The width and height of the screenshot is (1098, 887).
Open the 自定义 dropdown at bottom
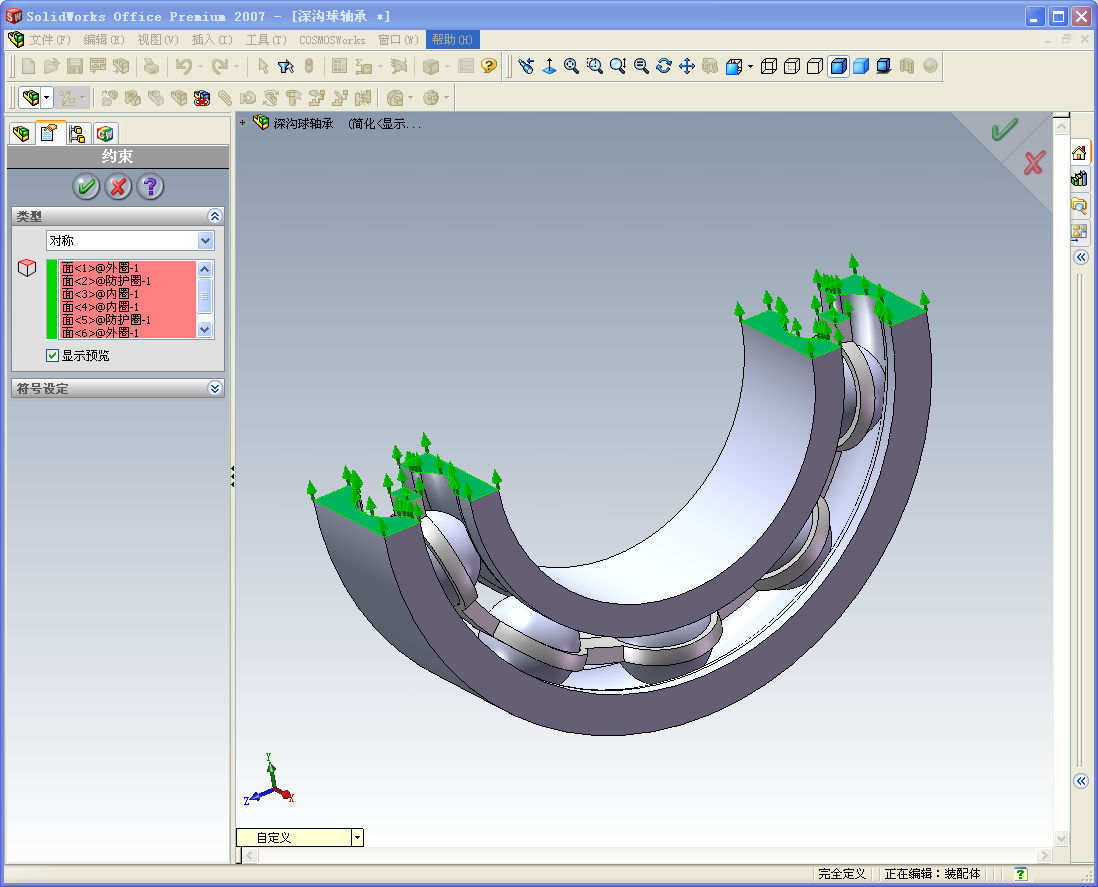point(358,837)
